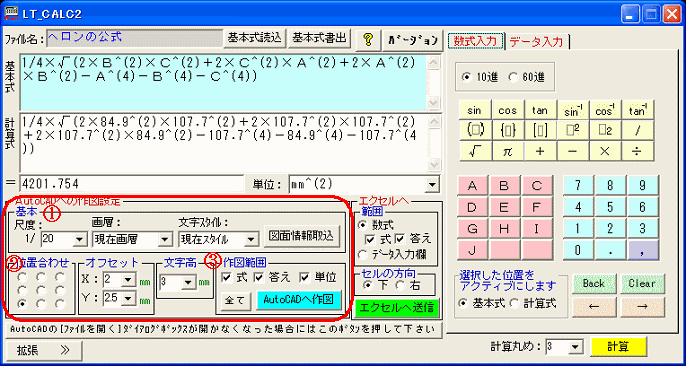Switch to the 数式入力 tab
Image resolution: width=686 pixels, height=366 pixels.
(x=475, y=41)
